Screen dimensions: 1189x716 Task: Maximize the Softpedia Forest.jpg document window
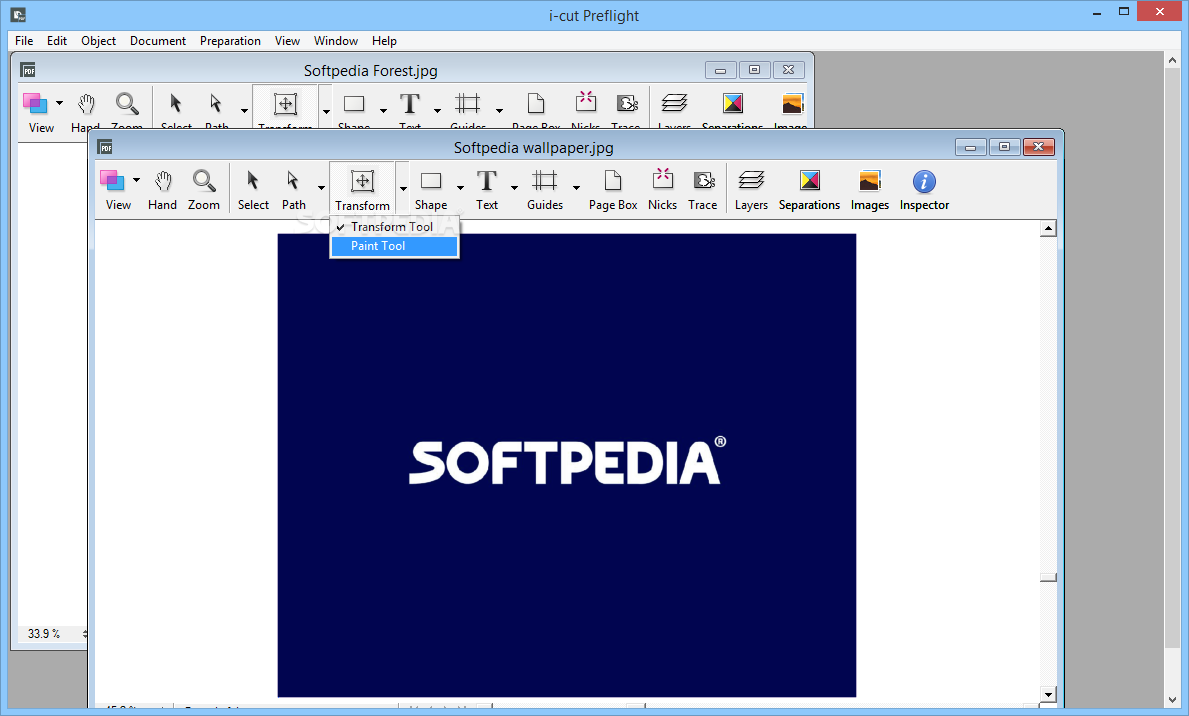[x=754, y=70]
